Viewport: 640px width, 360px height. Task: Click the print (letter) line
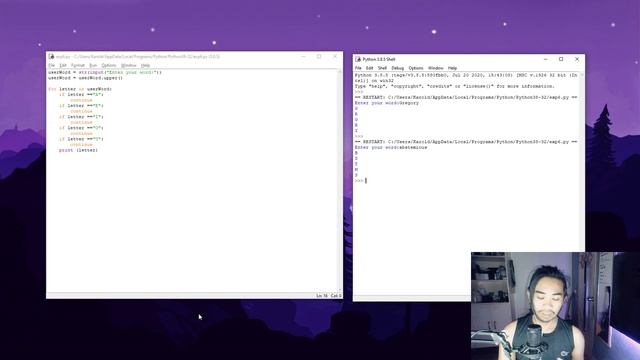[x=78, y=150]
